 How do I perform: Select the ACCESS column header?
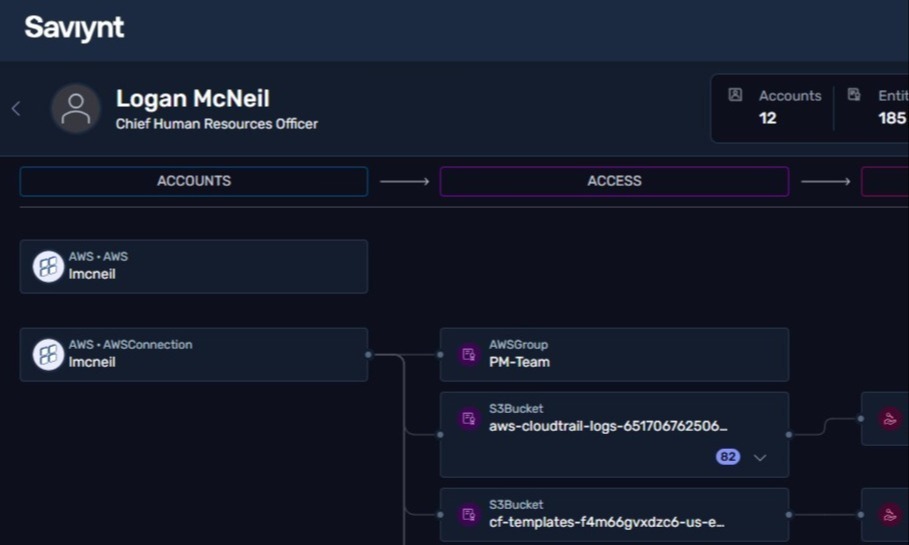615,181
